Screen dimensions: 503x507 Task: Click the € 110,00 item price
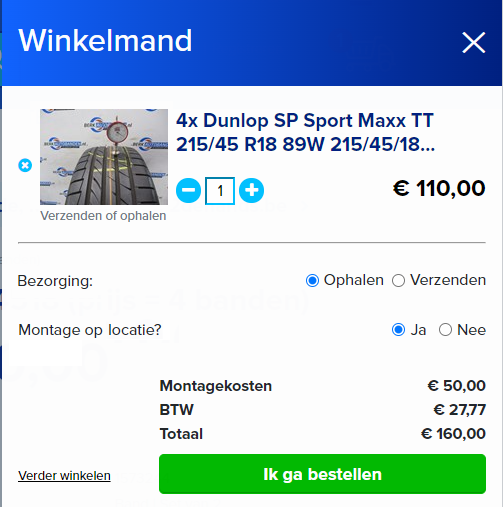click(x=439, y=188)
